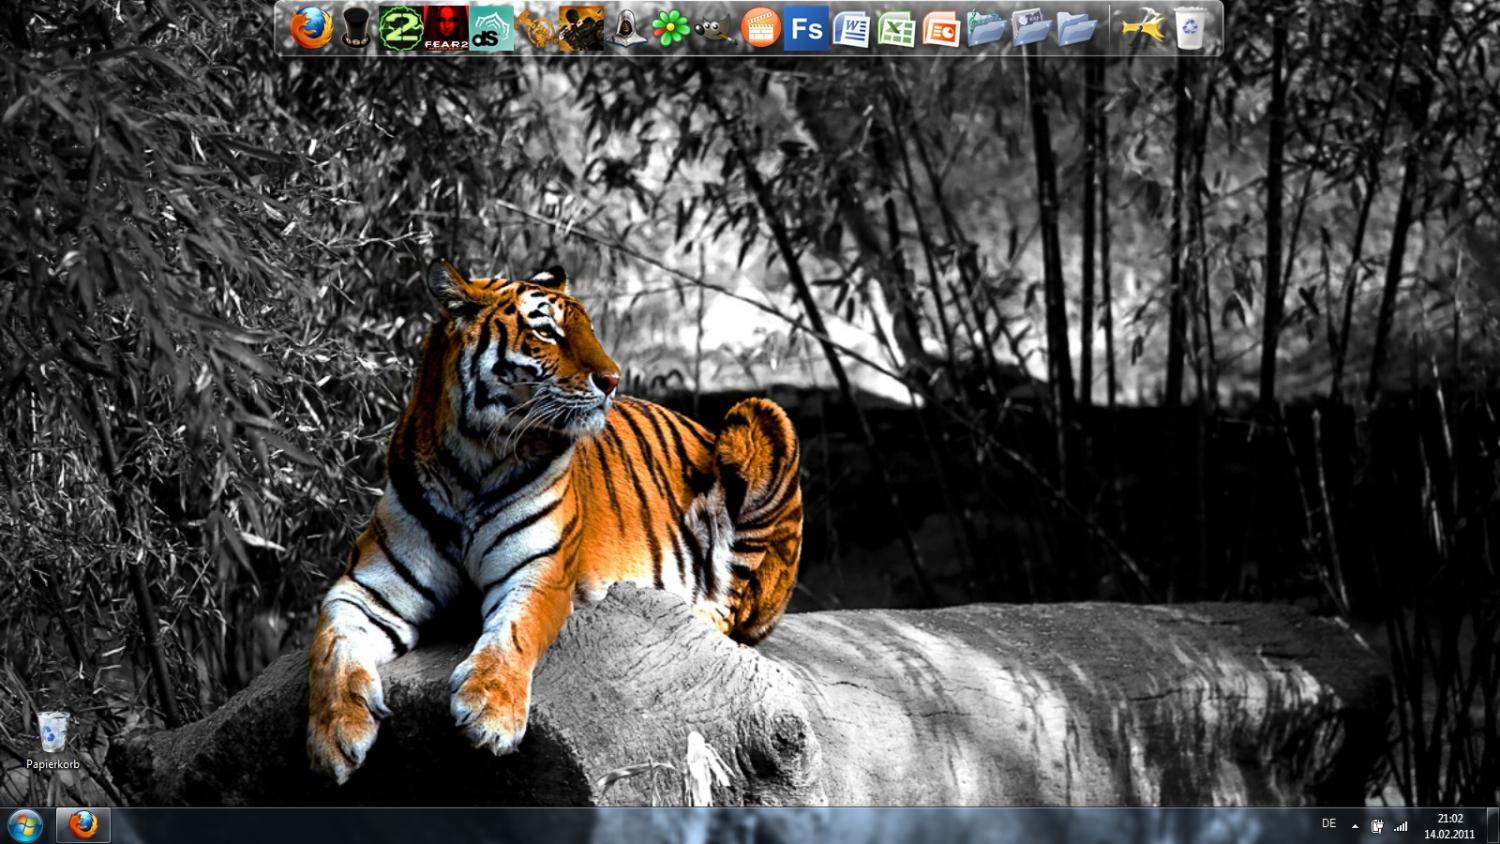Open the dock's recycle bin icon
The height and width of the screenshot is (844, 1500).
[1189, 28]
